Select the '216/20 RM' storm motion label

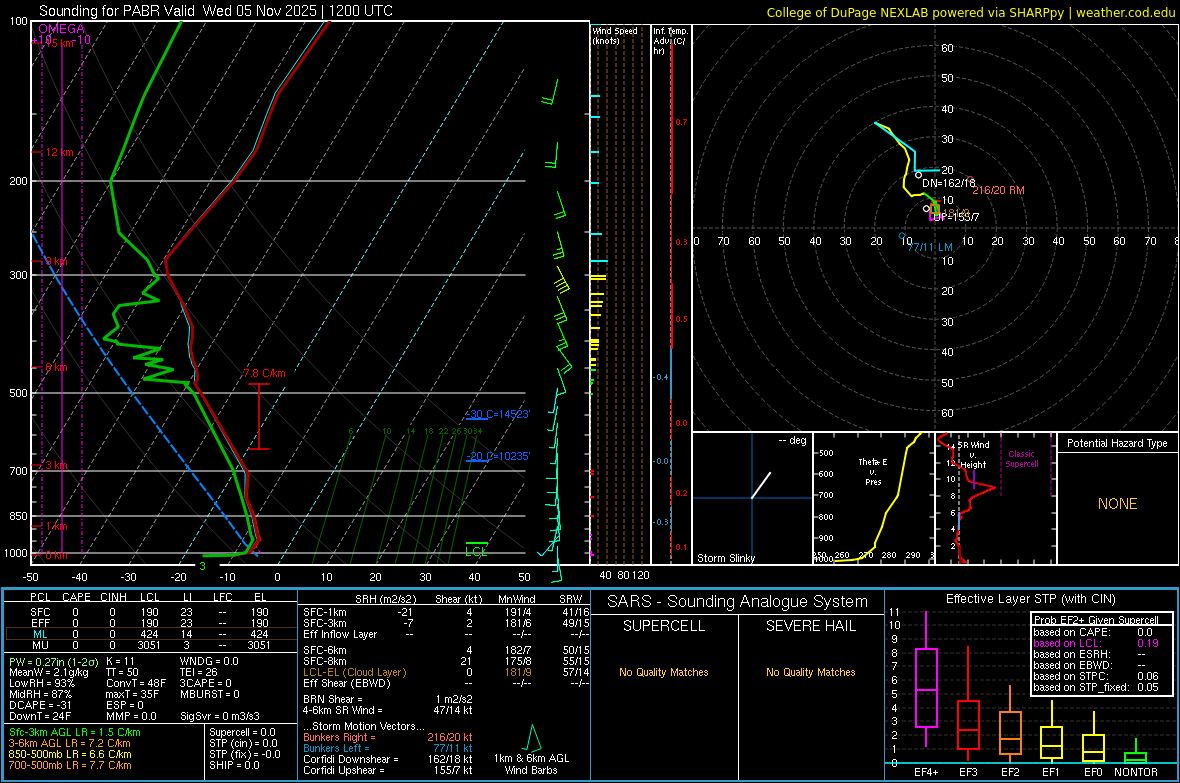[999, 190]
